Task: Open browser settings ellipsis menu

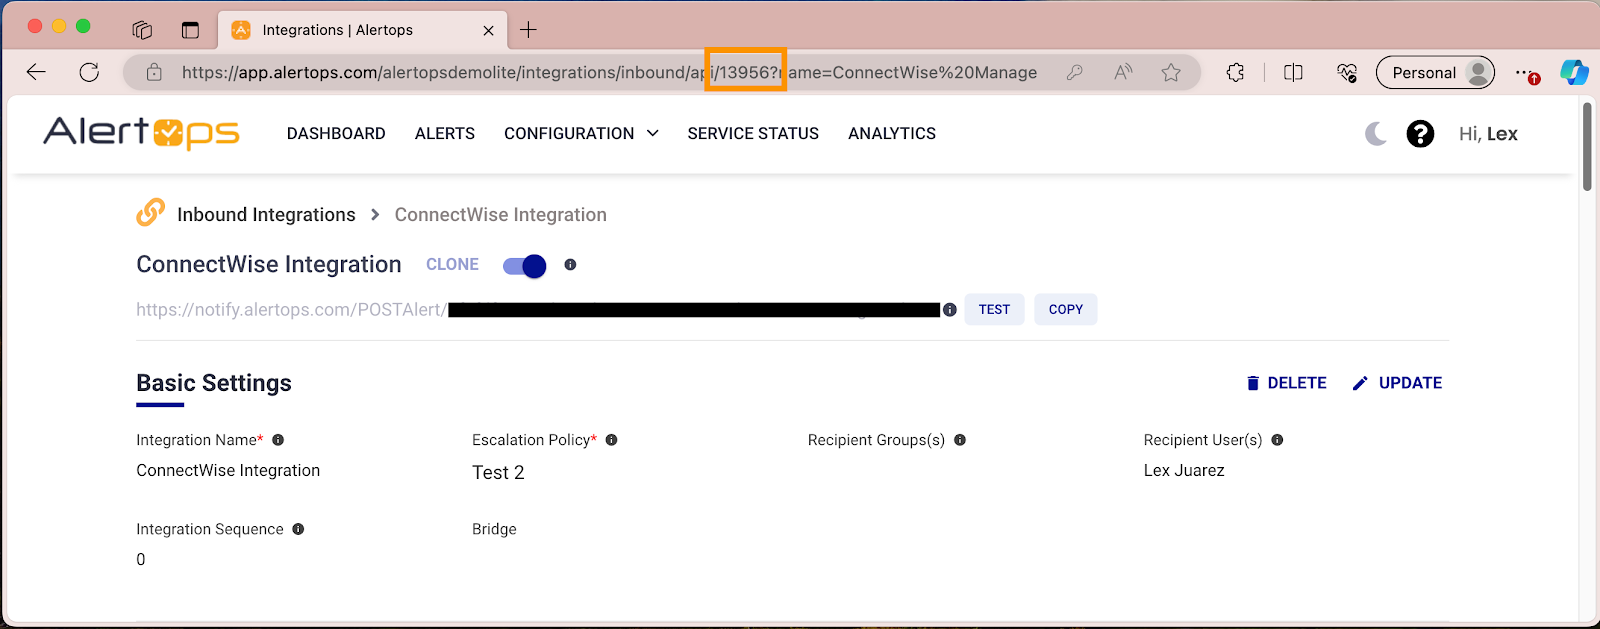Action: (x=1523, y=72)
